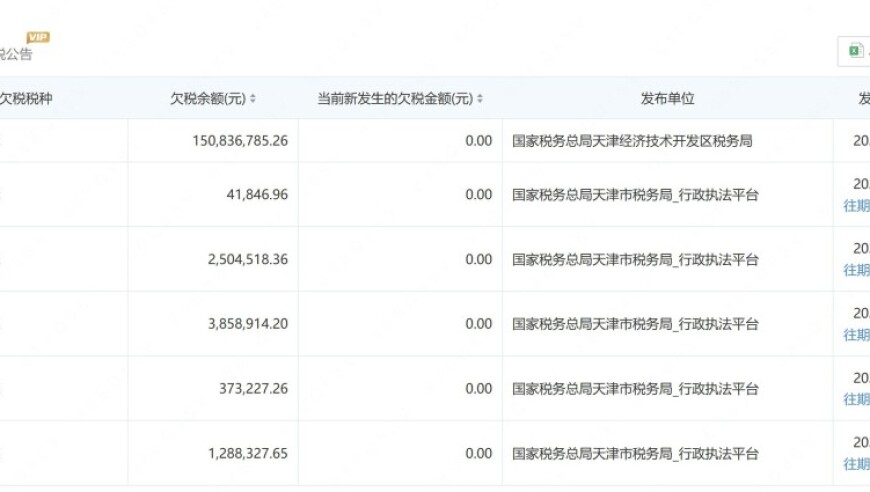870x492 pixels.
Task: Click the VIP badge icon
Action: [38, 37]
